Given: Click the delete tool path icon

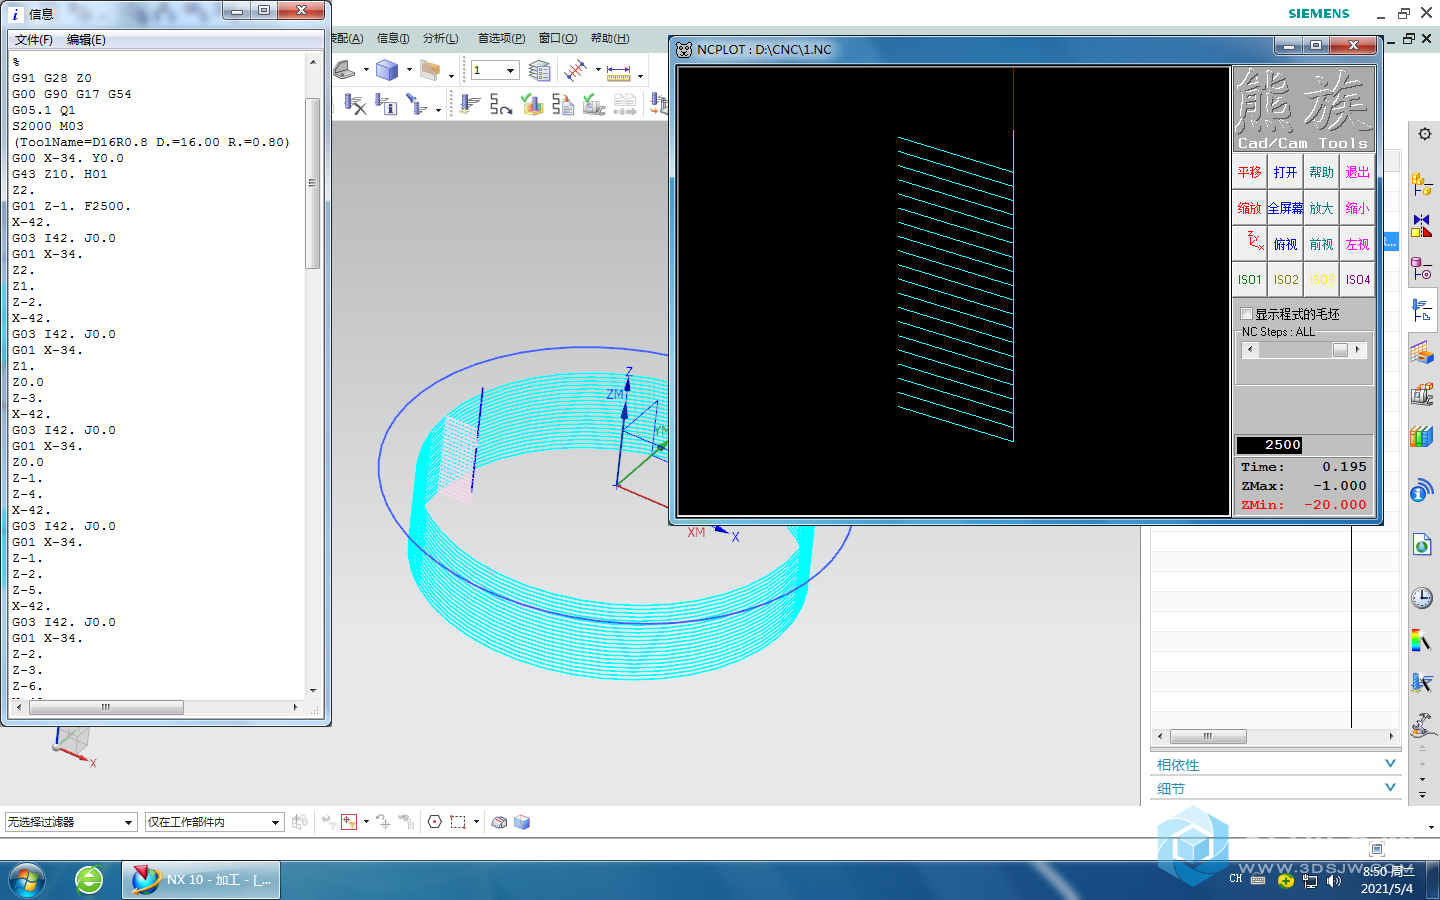Looking at the screenshot, I should click(x=355, y=104).
